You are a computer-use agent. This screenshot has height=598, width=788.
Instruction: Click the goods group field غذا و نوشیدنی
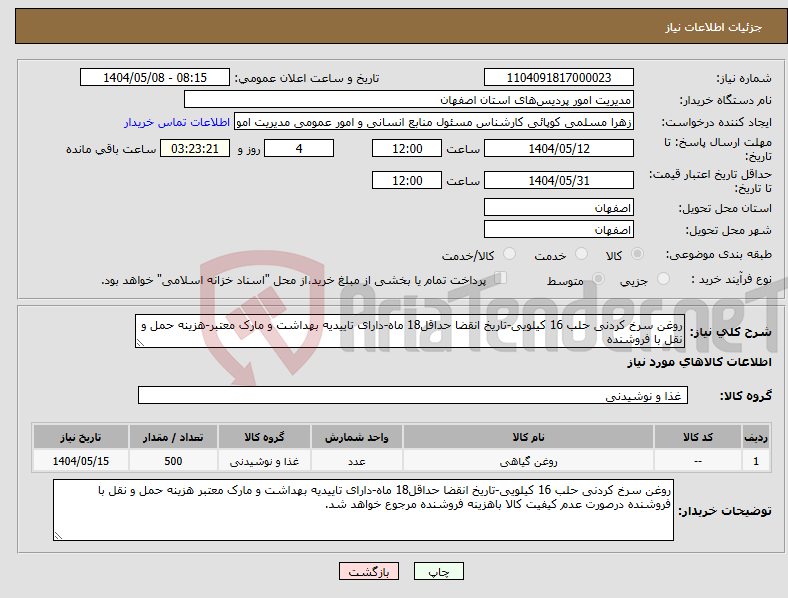click(x=413, y=395)
